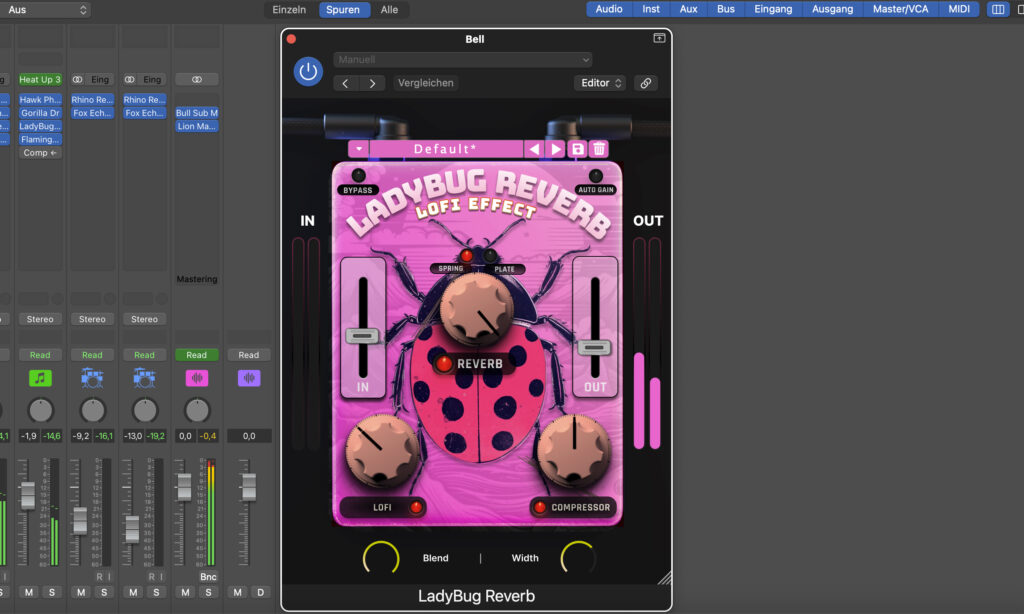Go to previous preset with left chevron
The width and height of the screenshot is (1024, 614).
345,83
